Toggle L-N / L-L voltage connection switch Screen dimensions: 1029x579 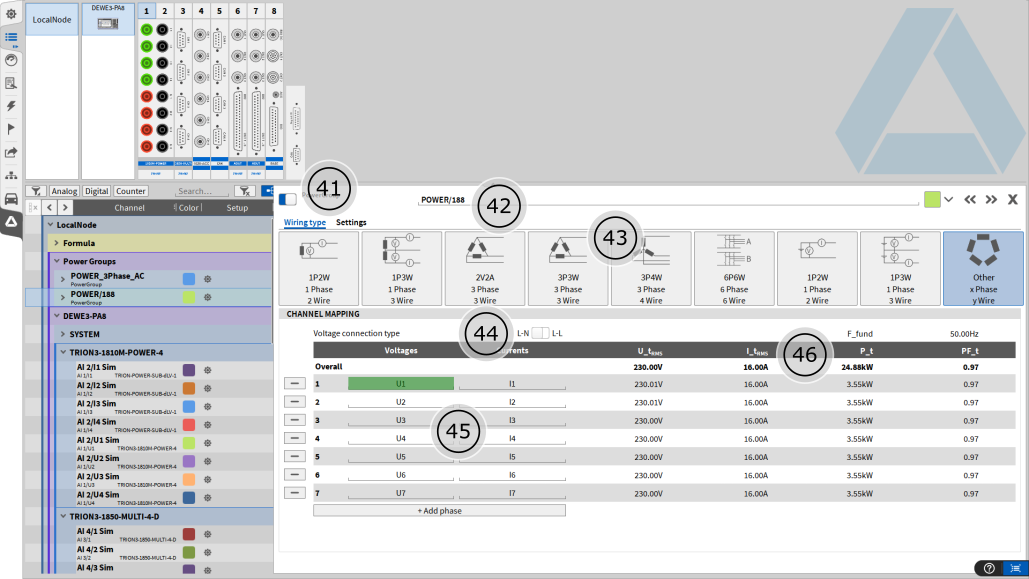540,333
